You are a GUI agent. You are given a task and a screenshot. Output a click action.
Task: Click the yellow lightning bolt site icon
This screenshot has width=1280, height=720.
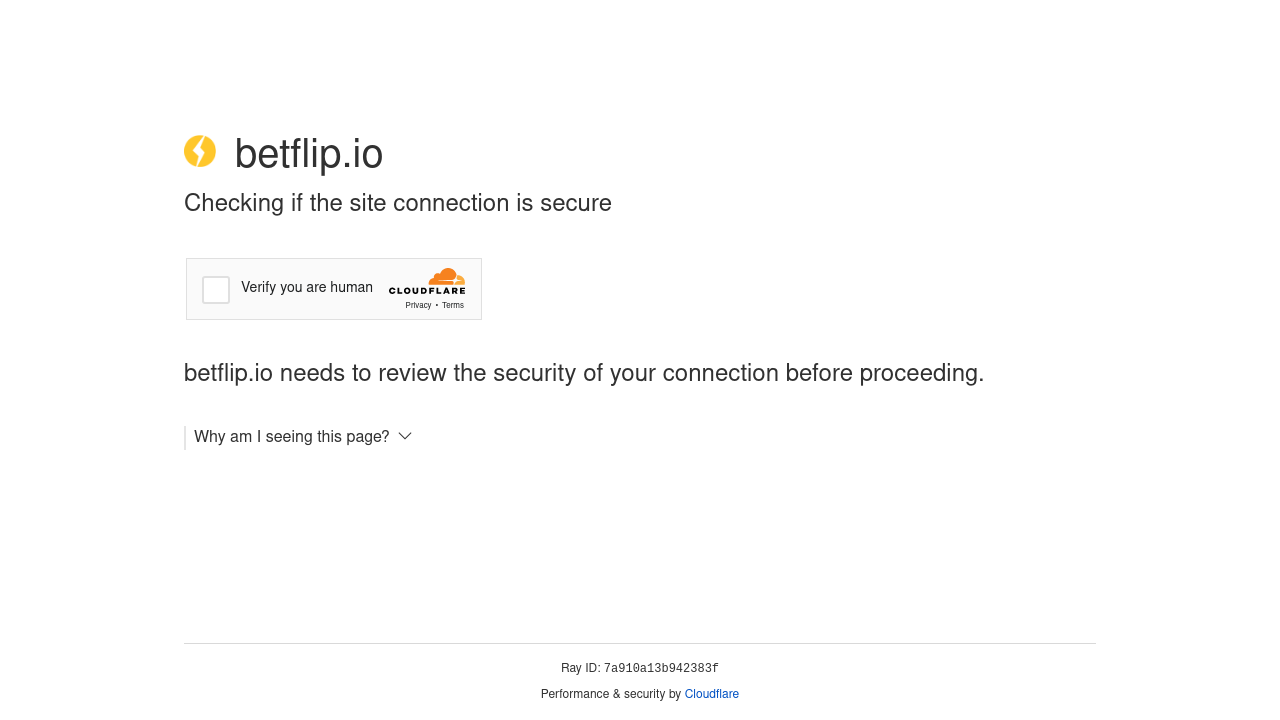pyautogui.click(x=200, y=151)
